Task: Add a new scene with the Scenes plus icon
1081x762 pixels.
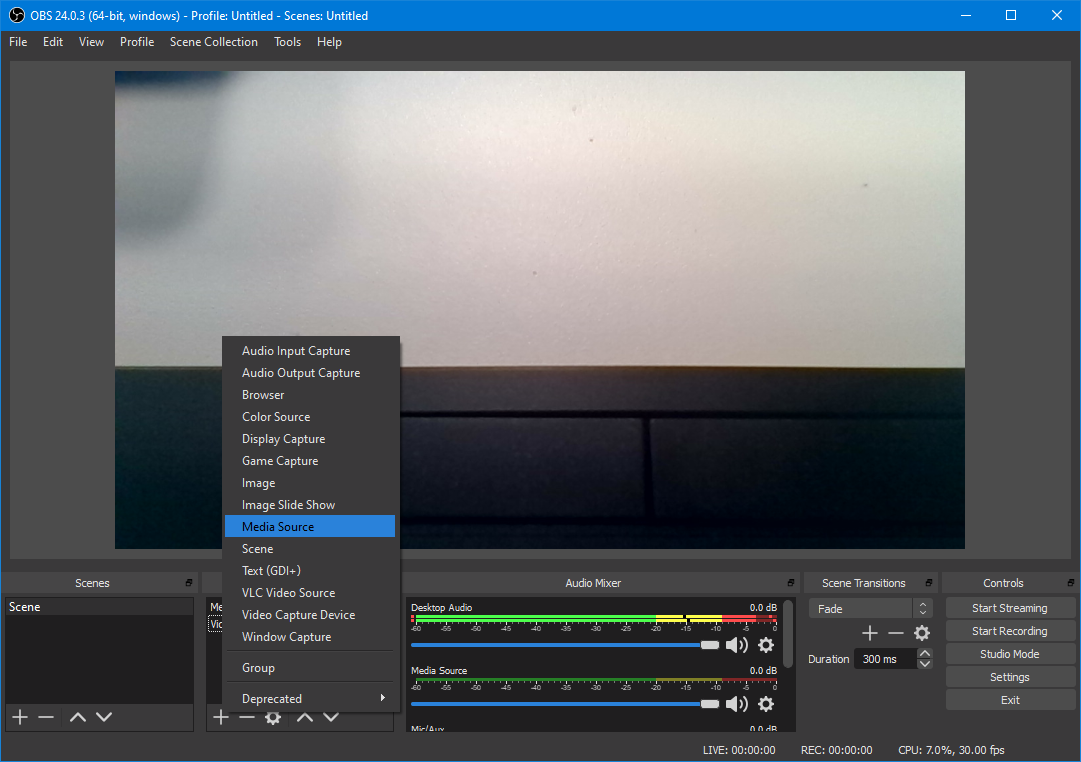Action: point(20,717)
